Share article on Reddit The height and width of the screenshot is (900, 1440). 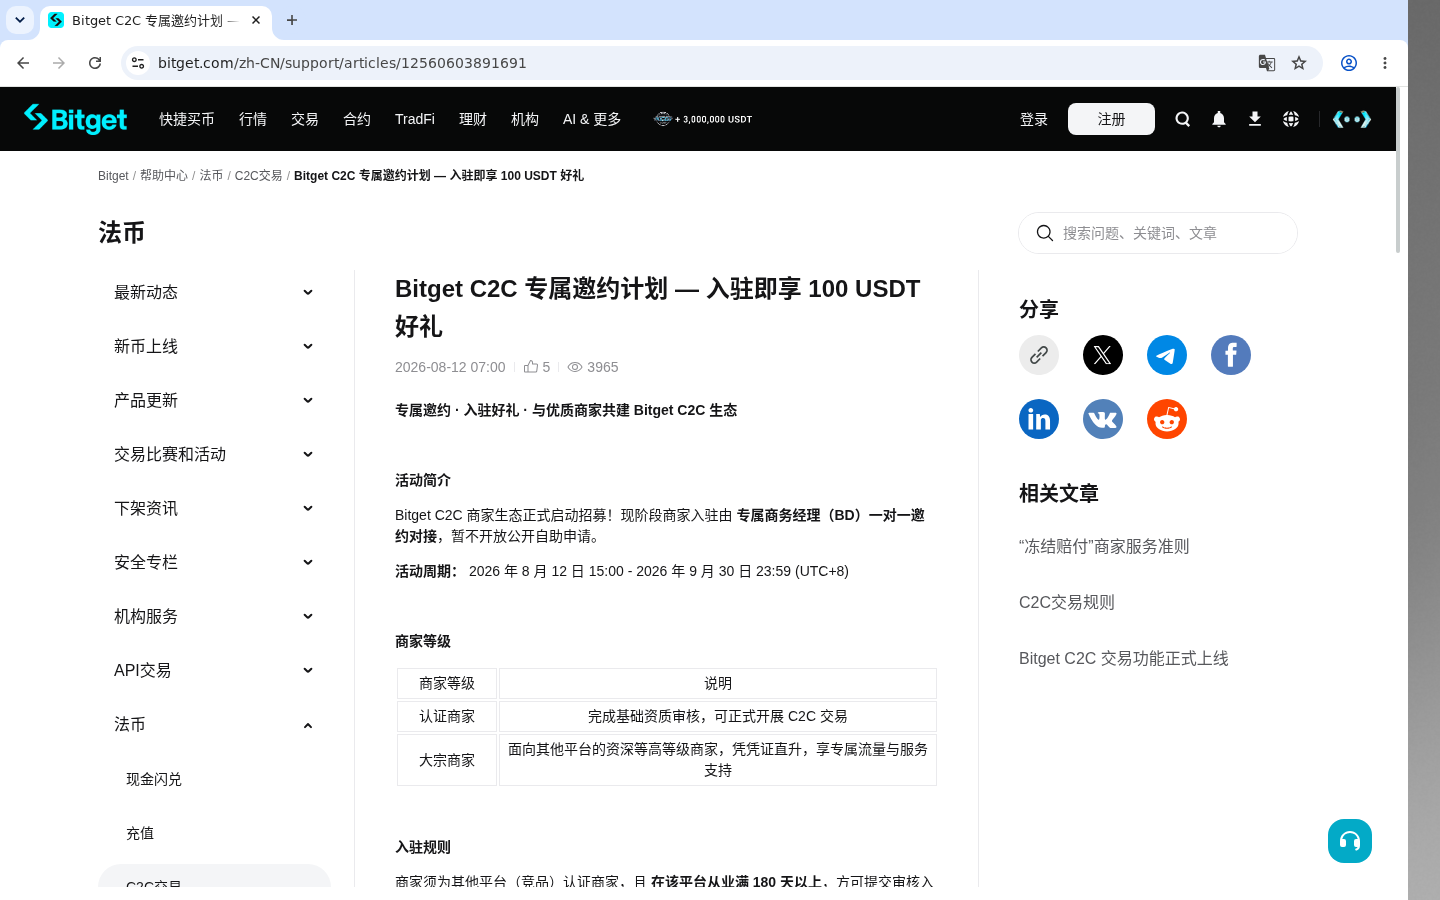(1167, 419)
